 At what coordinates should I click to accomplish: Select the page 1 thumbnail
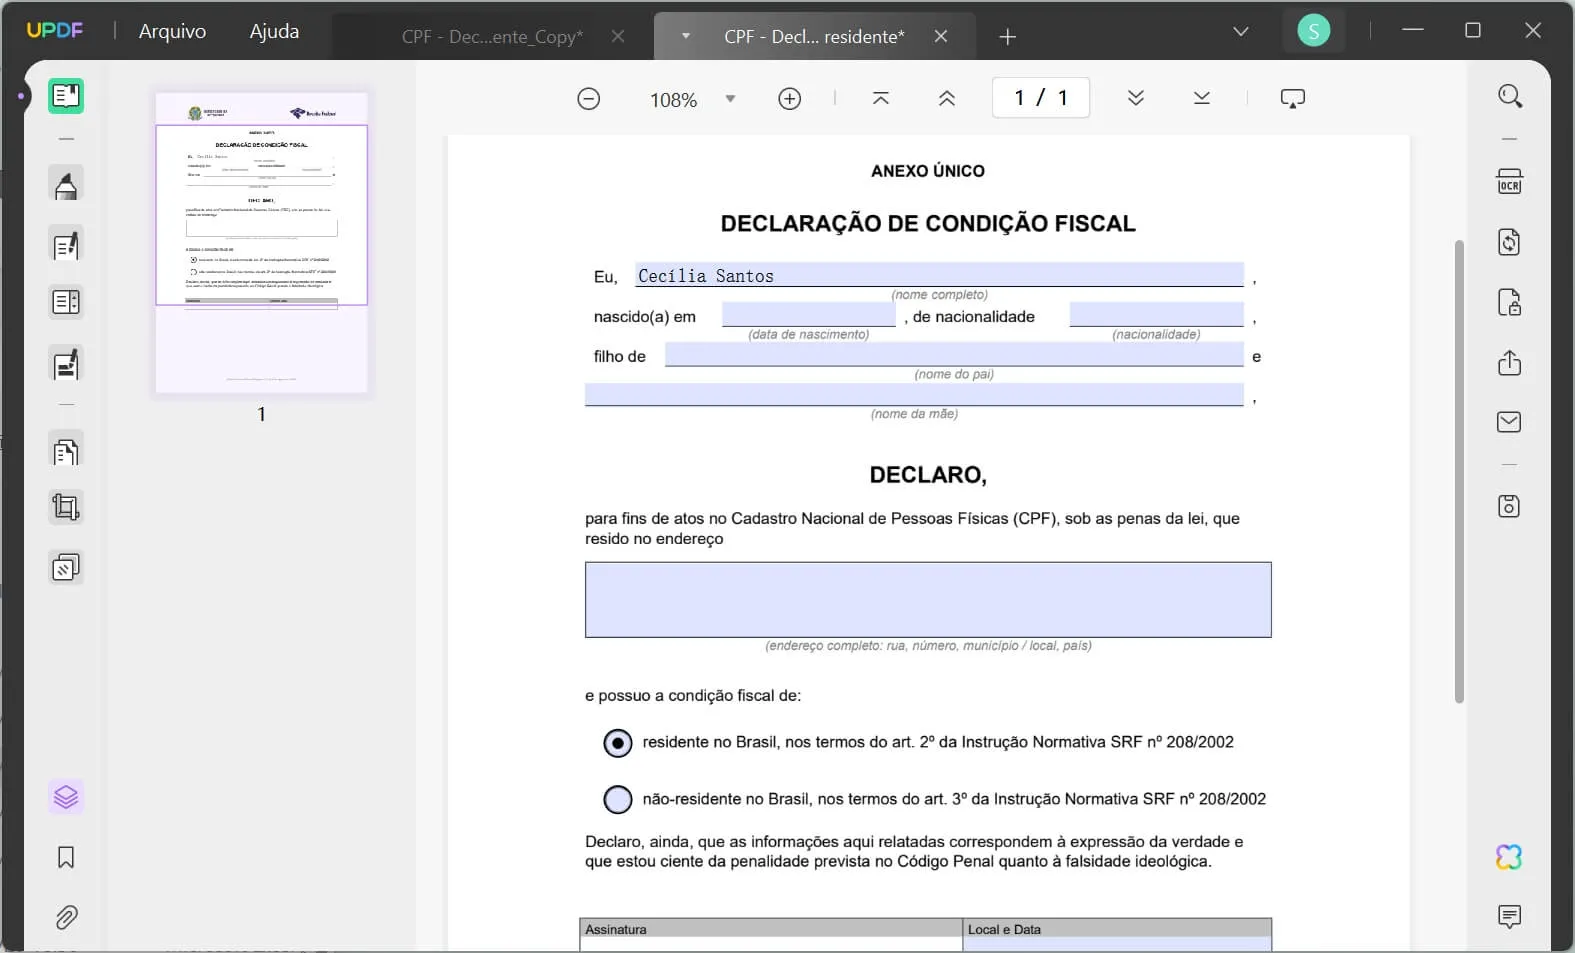[262, 243]
